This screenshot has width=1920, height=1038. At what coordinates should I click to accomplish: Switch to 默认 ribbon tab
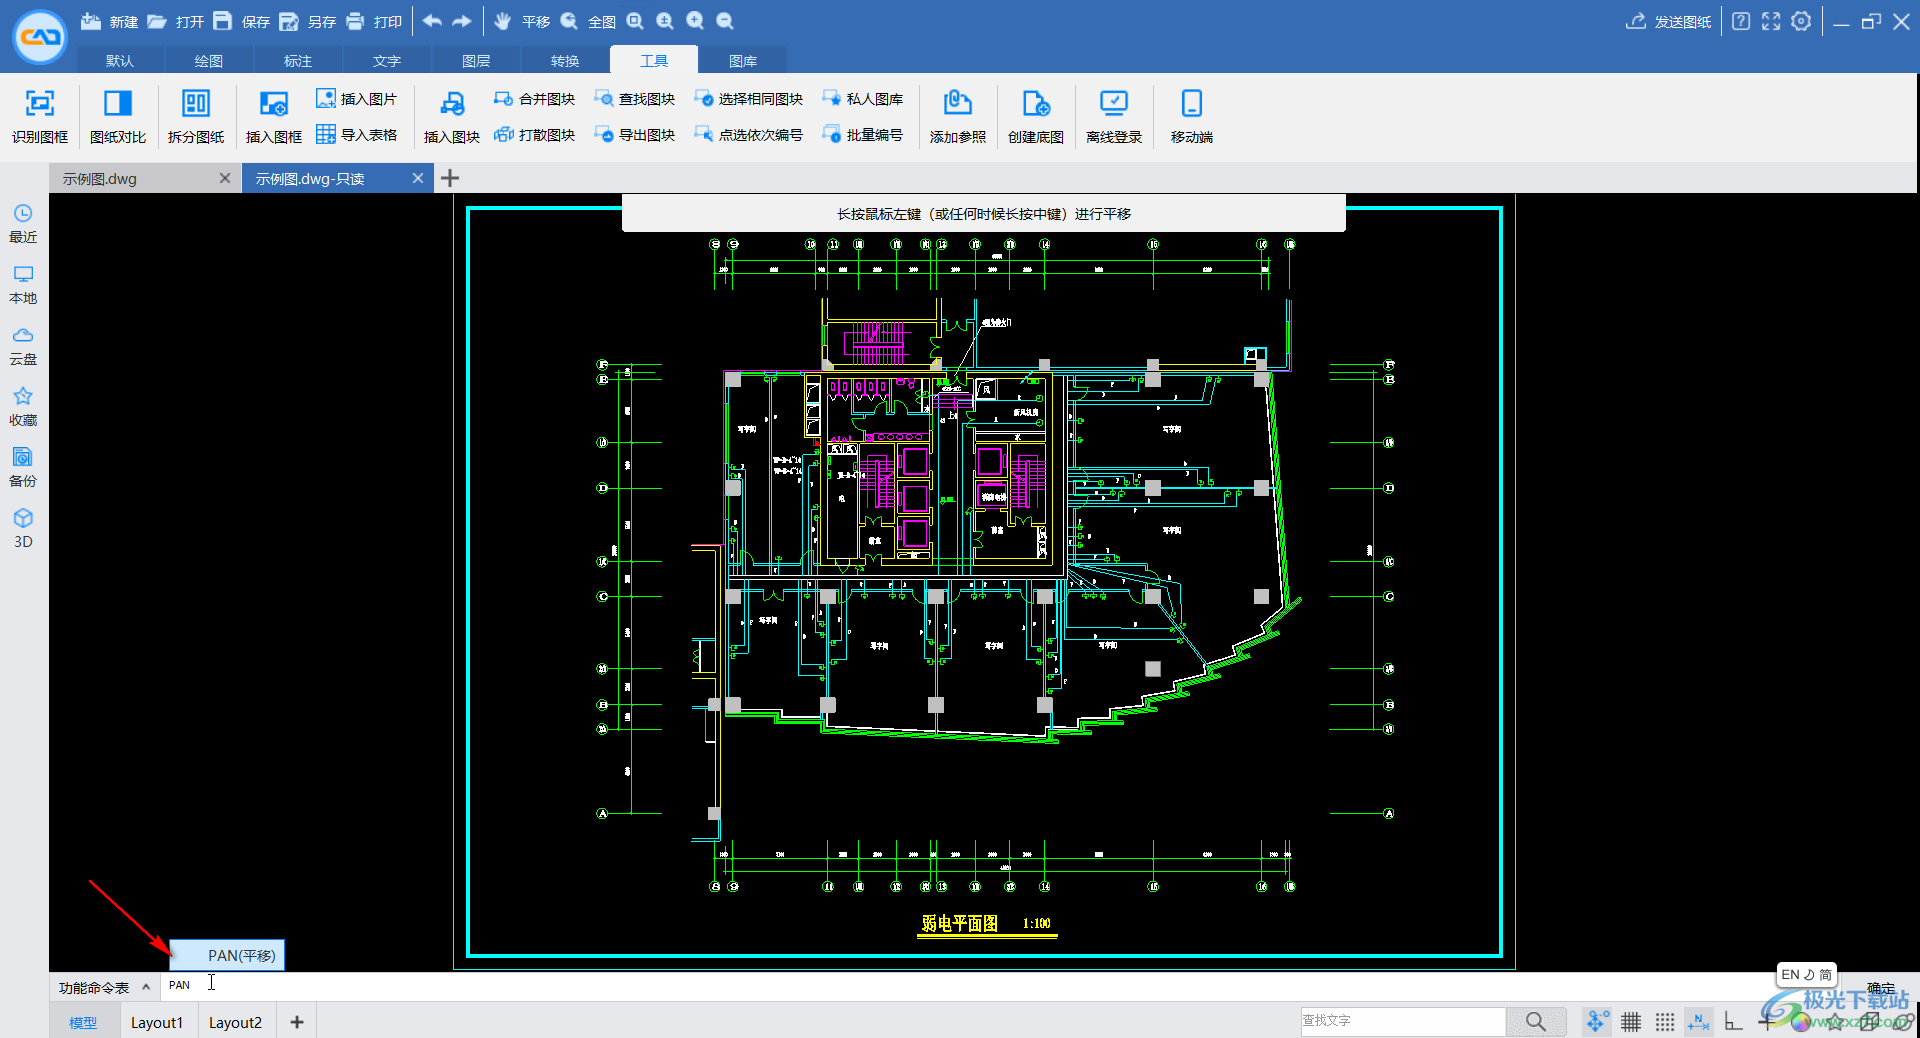pos(120,61)
